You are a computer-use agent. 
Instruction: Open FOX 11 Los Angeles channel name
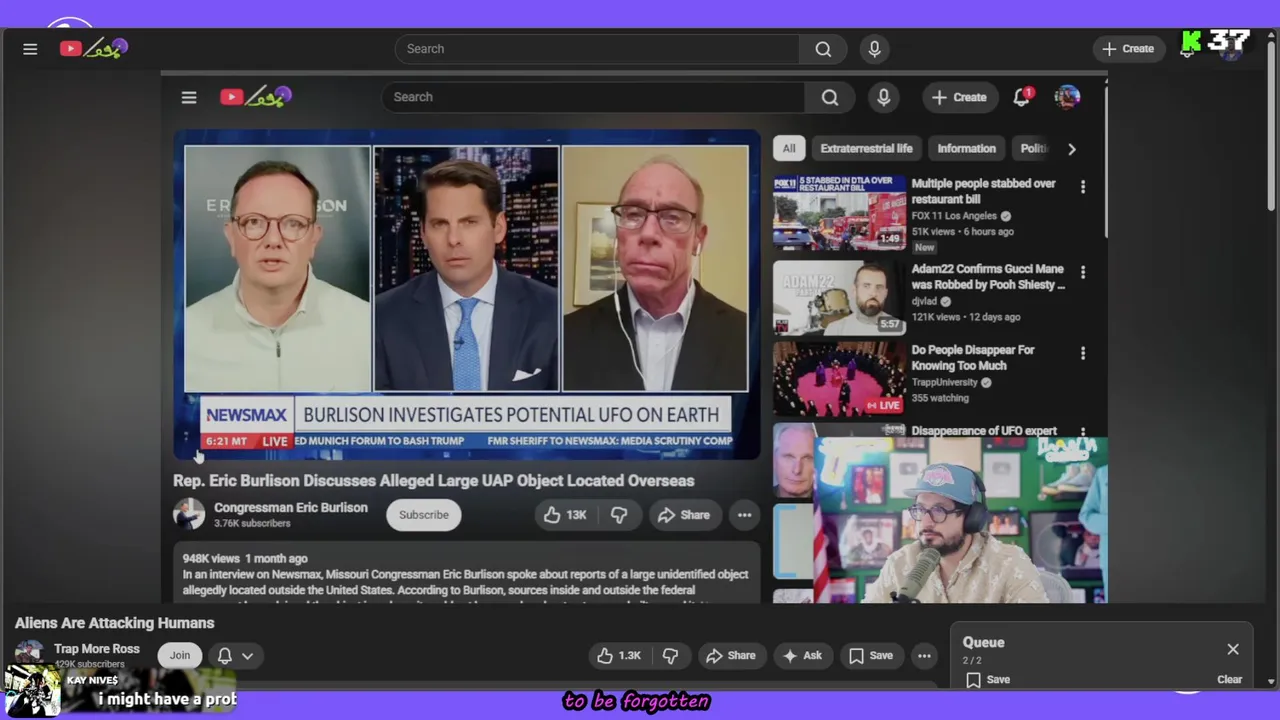(x=954, y=216)
